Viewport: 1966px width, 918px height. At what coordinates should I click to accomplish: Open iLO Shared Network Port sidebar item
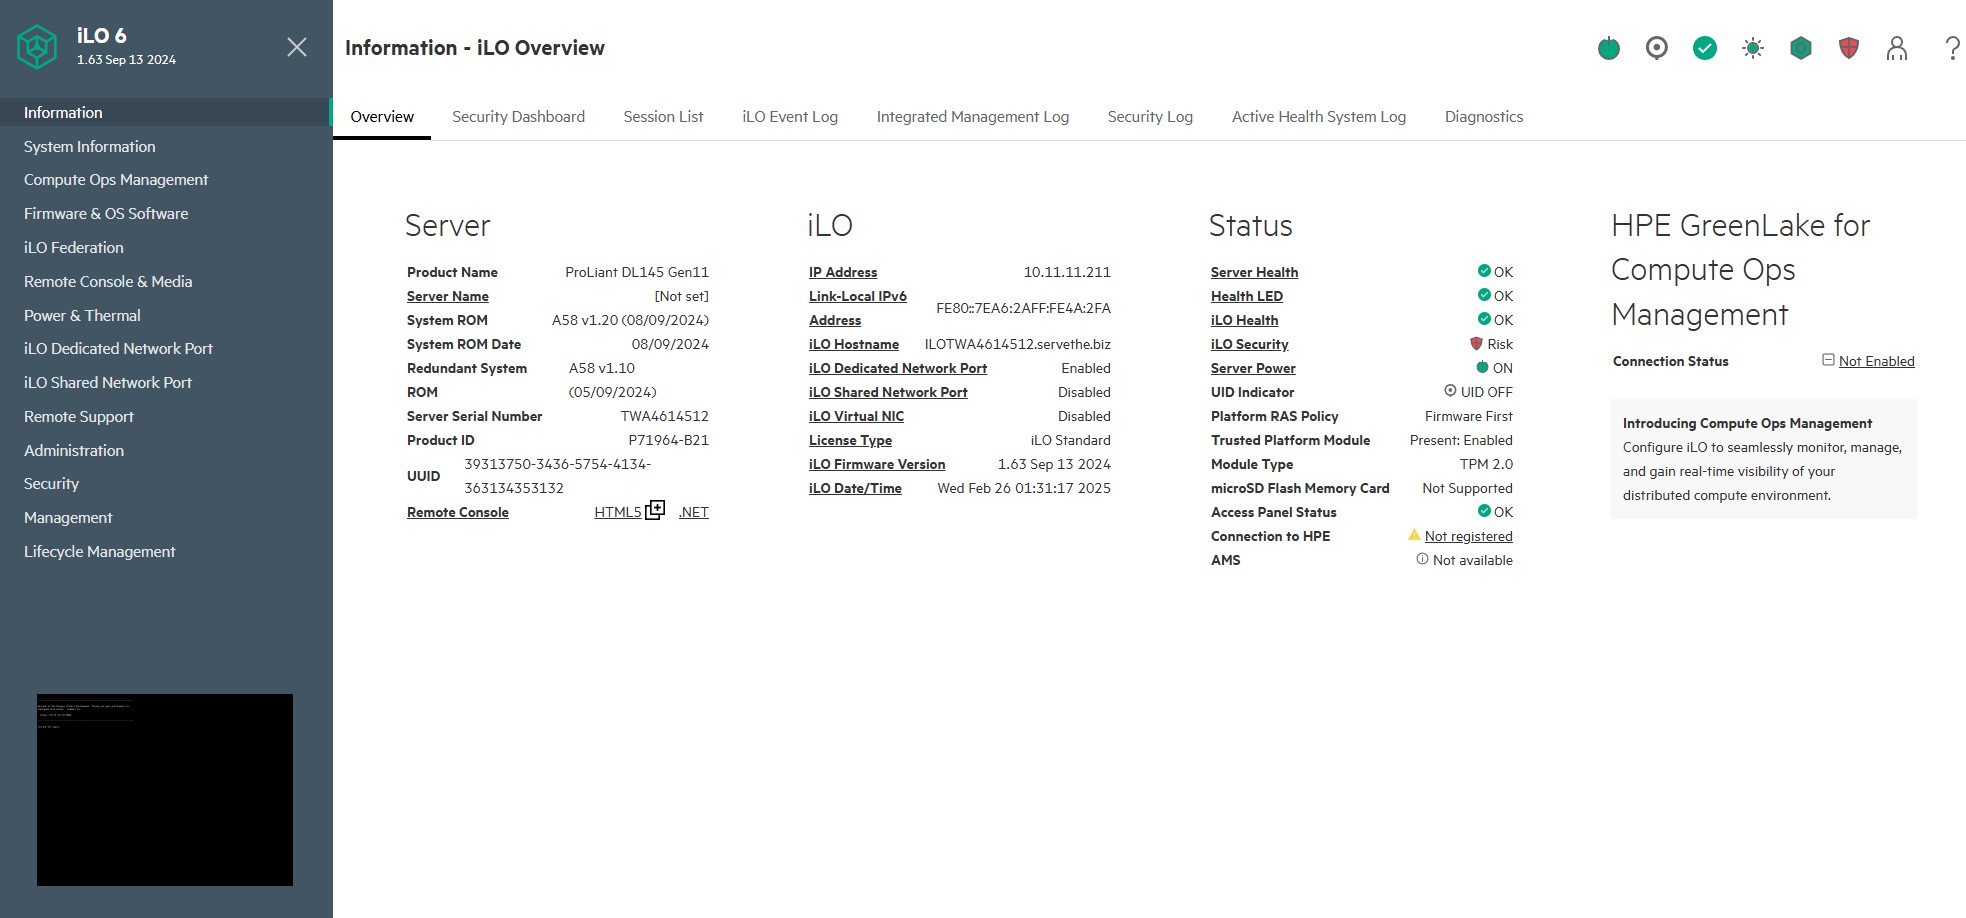[108, 383]
